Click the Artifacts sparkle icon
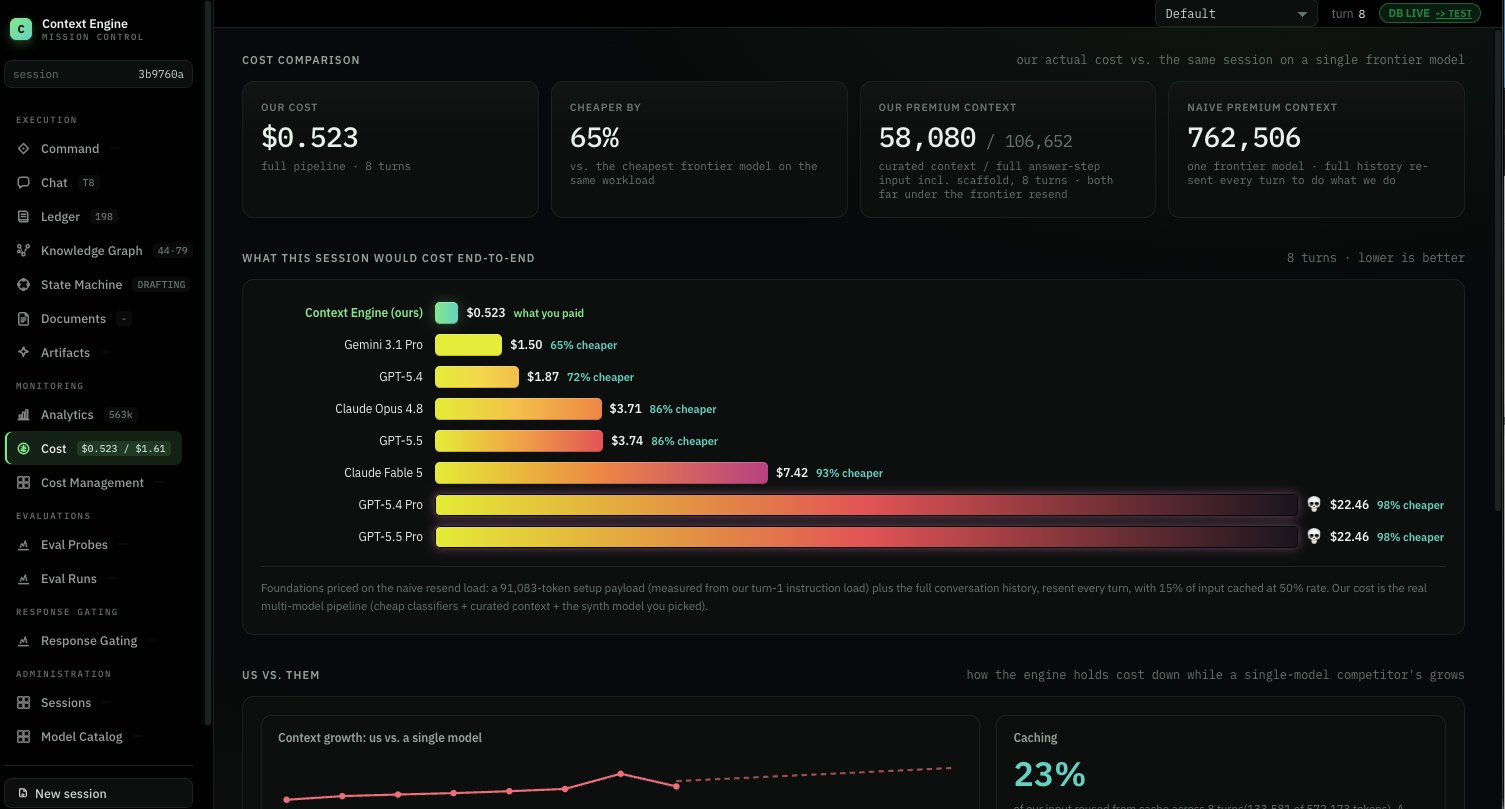The width and height of the screenshot is (1505, 809). [24, 353]
